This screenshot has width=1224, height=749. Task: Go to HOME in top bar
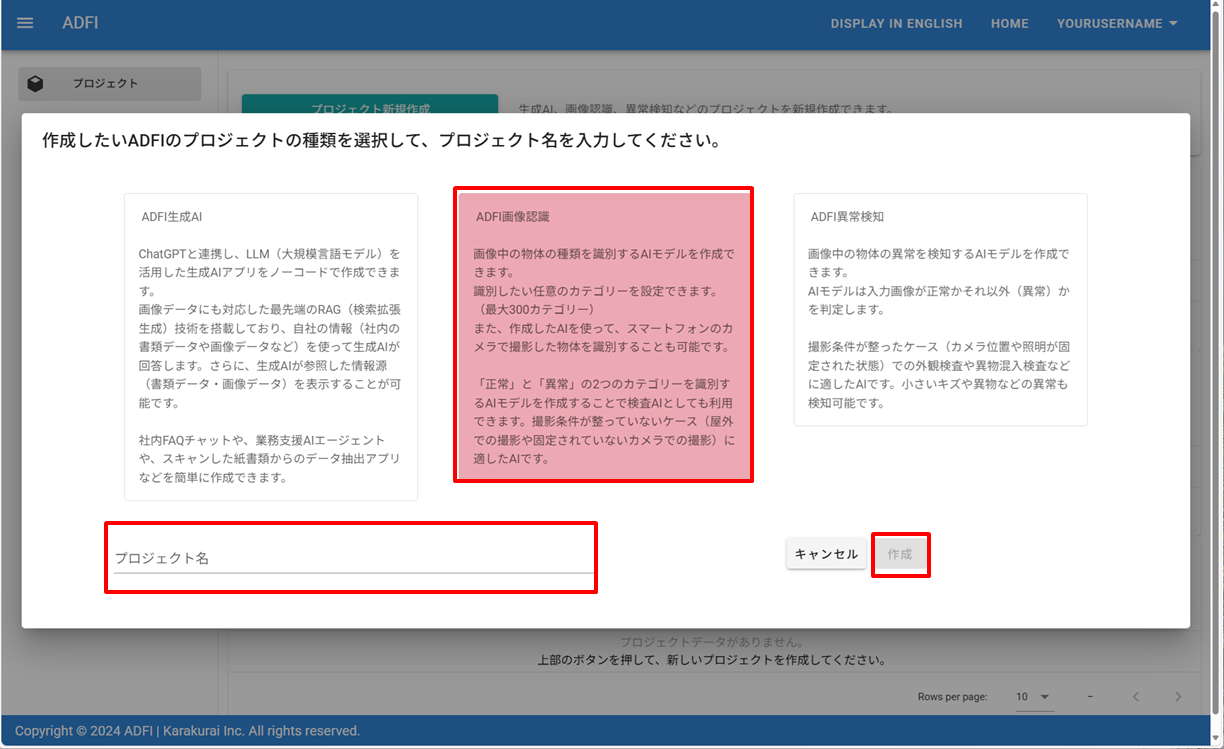click(1009, 23)
